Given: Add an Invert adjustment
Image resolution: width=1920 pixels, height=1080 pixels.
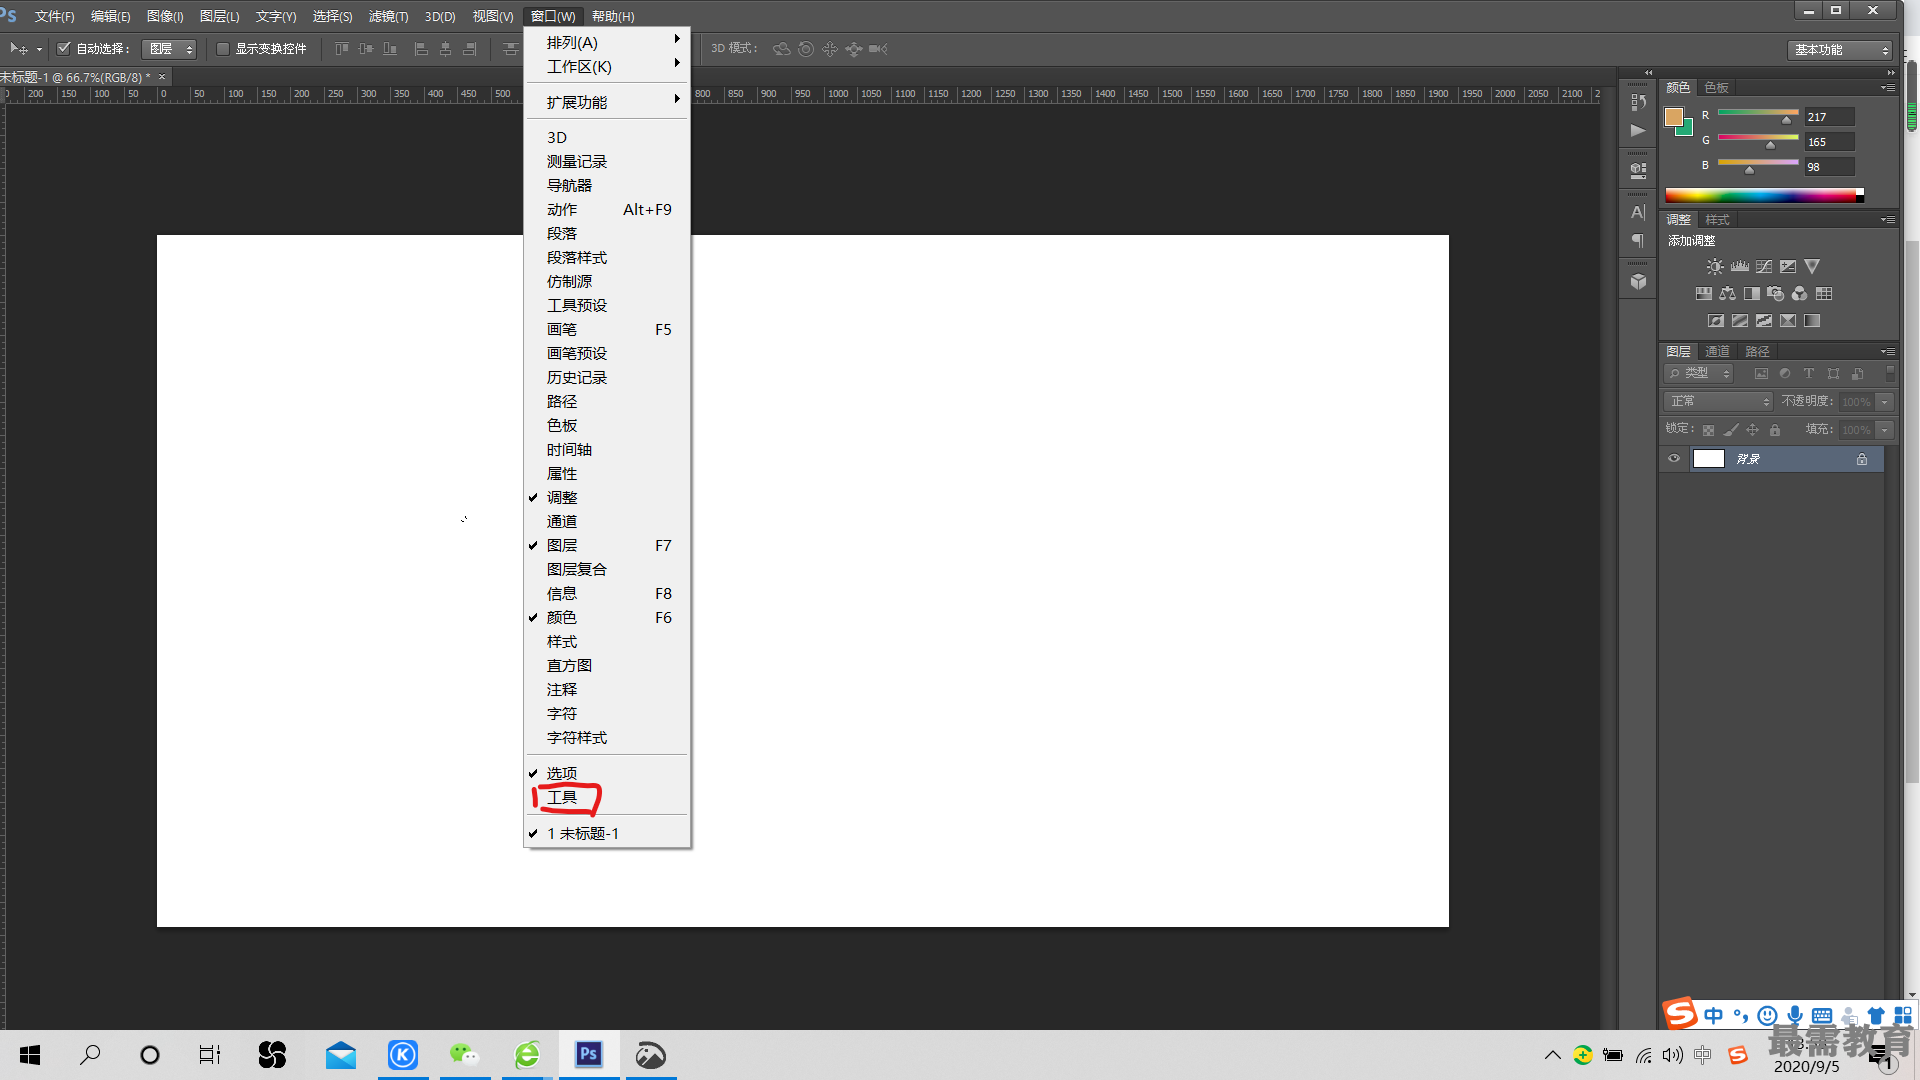Looking at the screenshot, I should (x=1716, y=321).
